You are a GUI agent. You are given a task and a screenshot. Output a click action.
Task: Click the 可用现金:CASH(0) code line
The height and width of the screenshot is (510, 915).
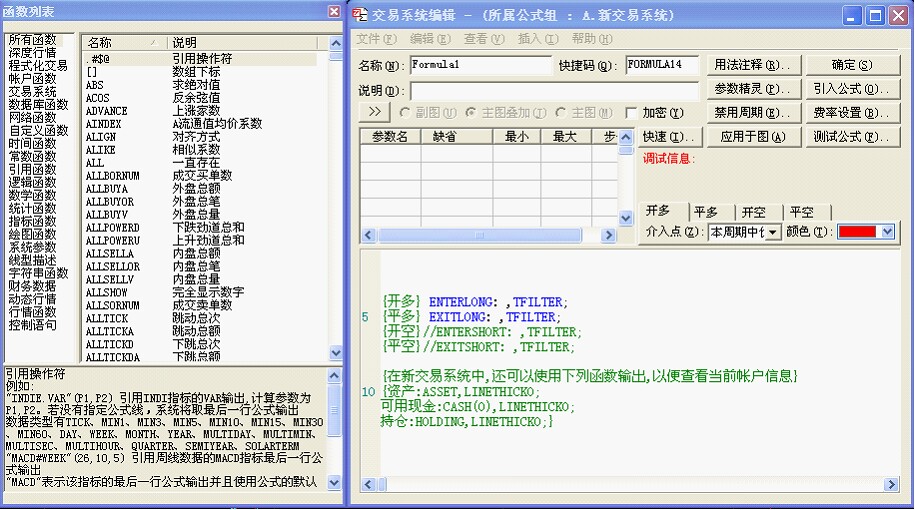478,406
